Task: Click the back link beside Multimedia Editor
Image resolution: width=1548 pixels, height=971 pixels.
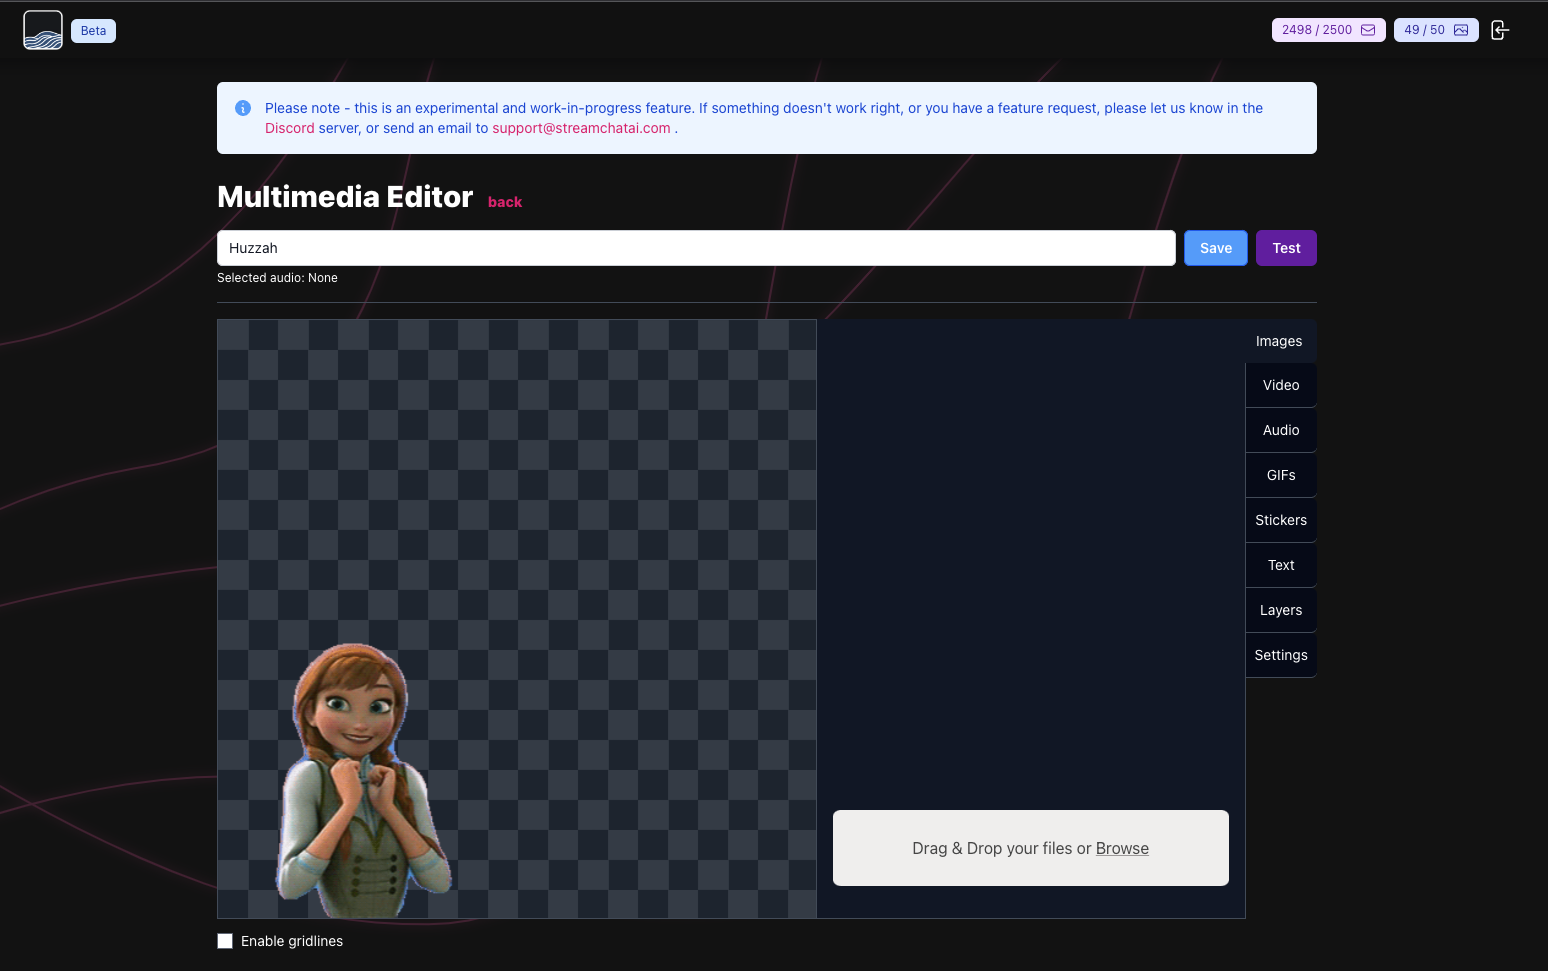Action: pyautogui.click(x=504, y=201)
